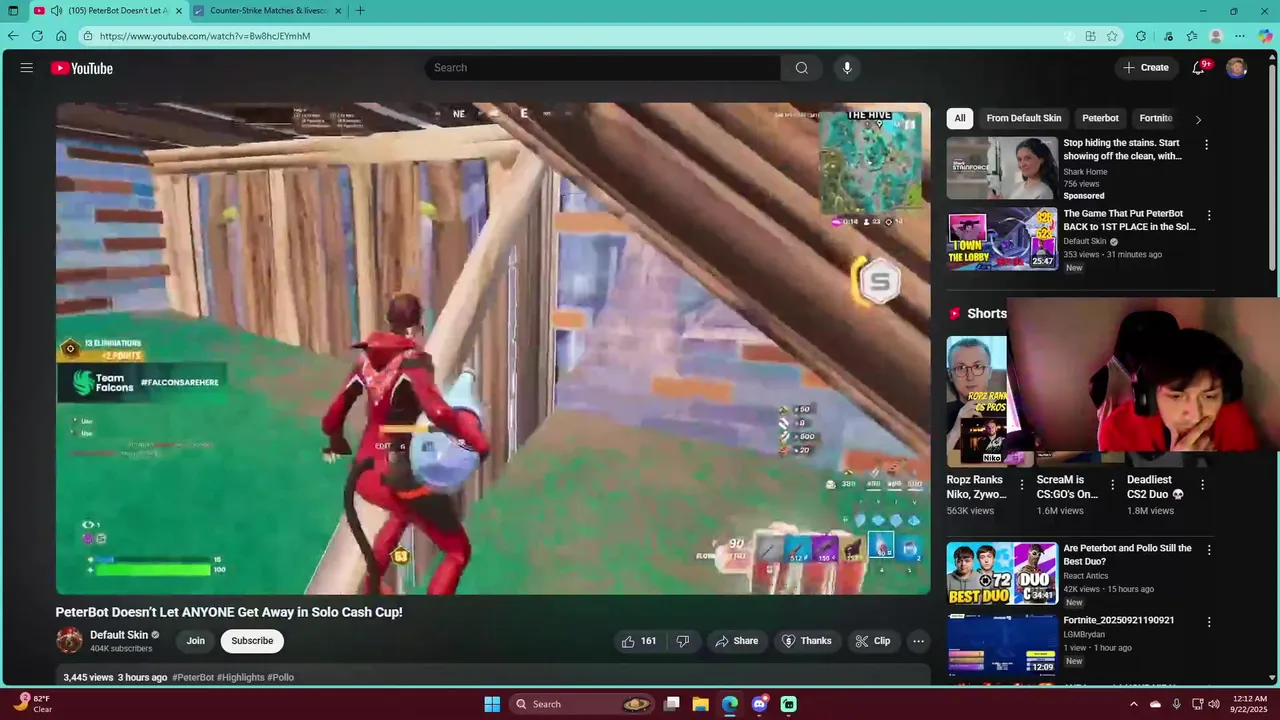Open options for Fortnite_20250921190921 video
This screenshot has width=1280, height=720.
click(x=1209, y=622)
